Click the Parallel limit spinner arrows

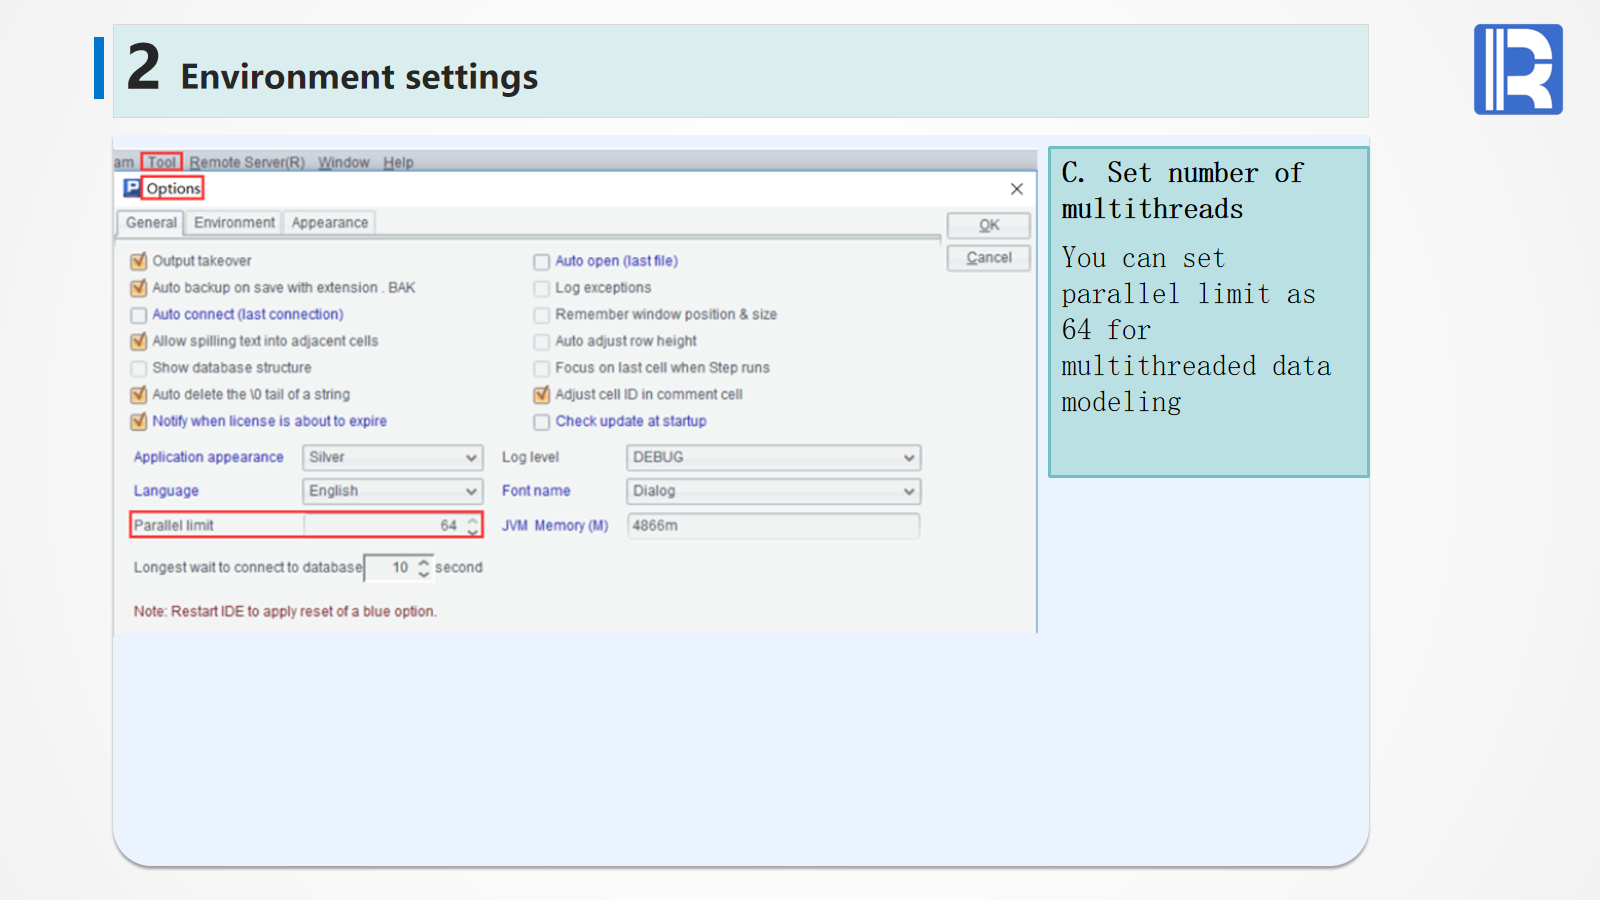click(x=472, y=526)
